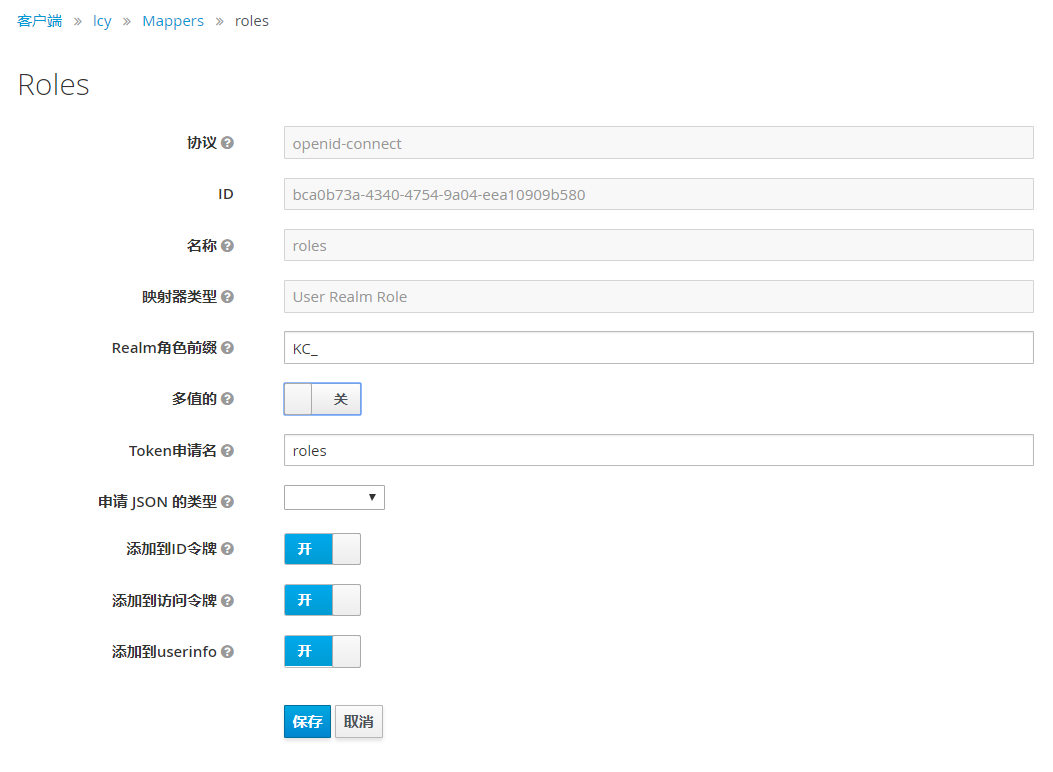The image size is (1053, 772).
Task: Click the Realm角色前缀 field containing KC_
Action: click(x=658, y=348)
